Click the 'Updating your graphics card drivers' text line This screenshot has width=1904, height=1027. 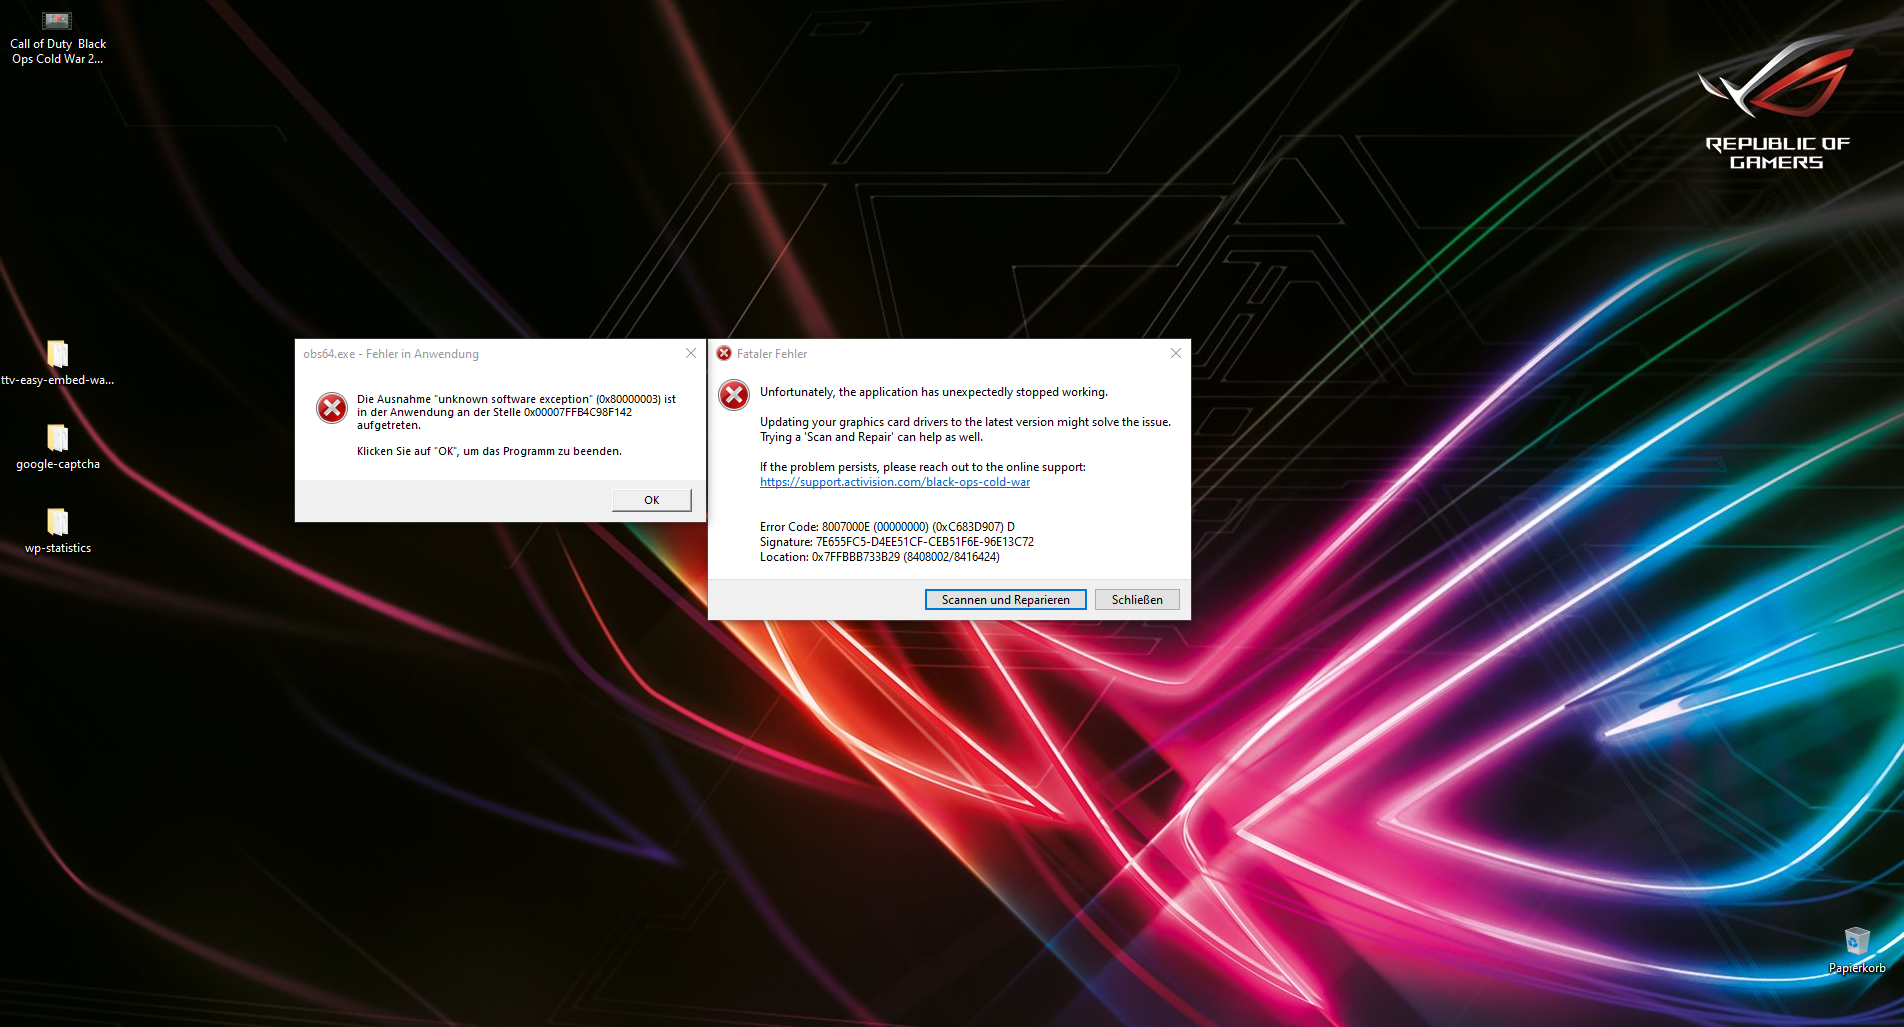965,422
